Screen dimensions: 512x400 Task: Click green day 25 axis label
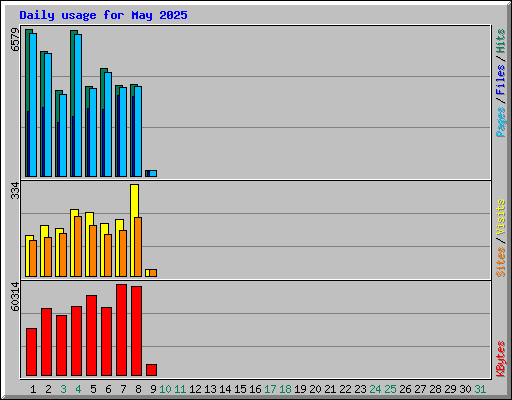tap(390, 389)
